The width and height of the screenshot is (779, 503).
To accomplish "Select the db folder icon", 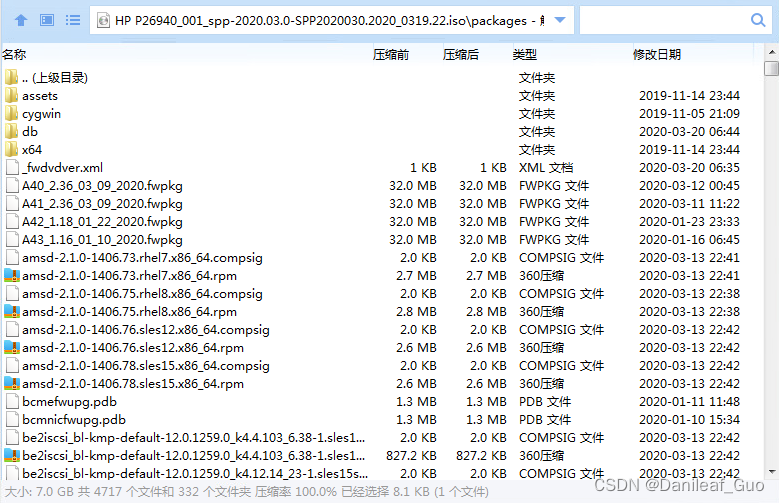I will point(12,131).
